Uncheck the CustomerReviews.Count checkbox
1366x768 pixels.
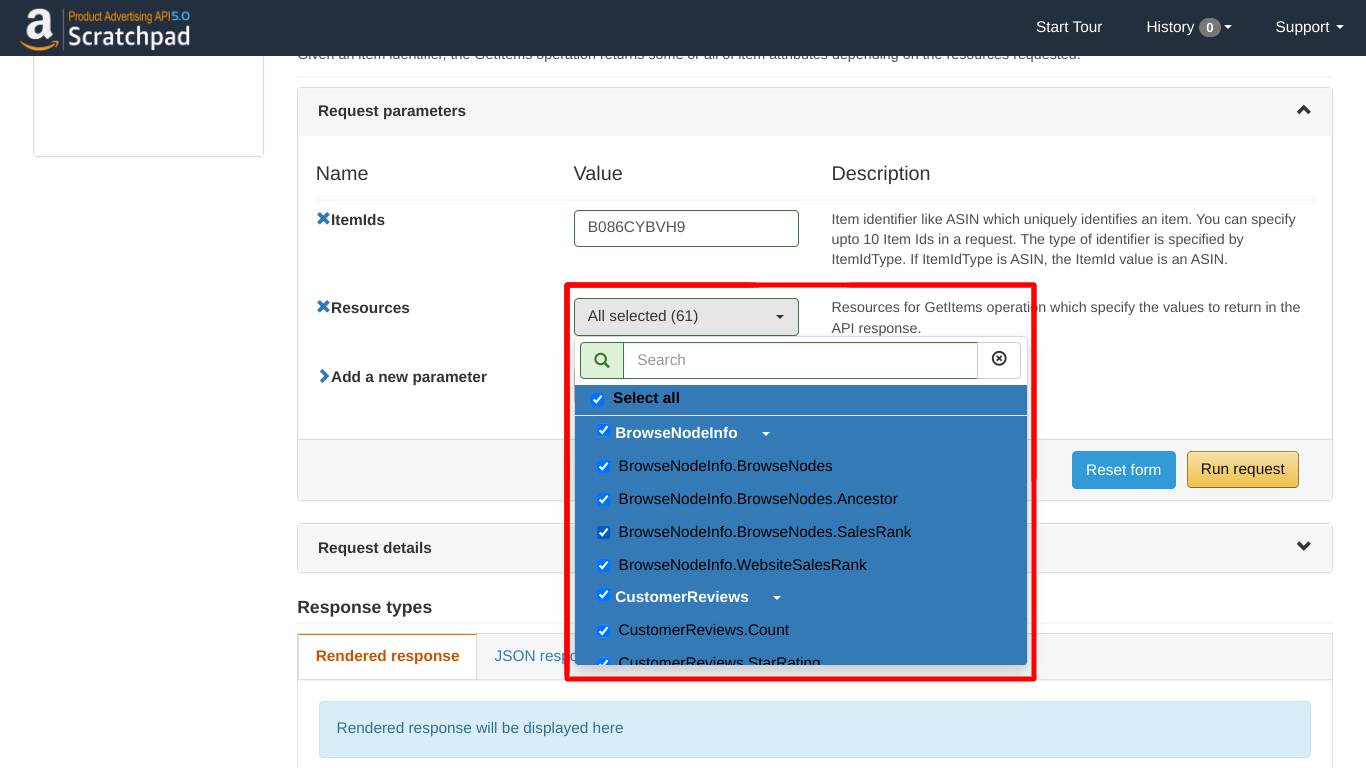[x=603, y=630]
